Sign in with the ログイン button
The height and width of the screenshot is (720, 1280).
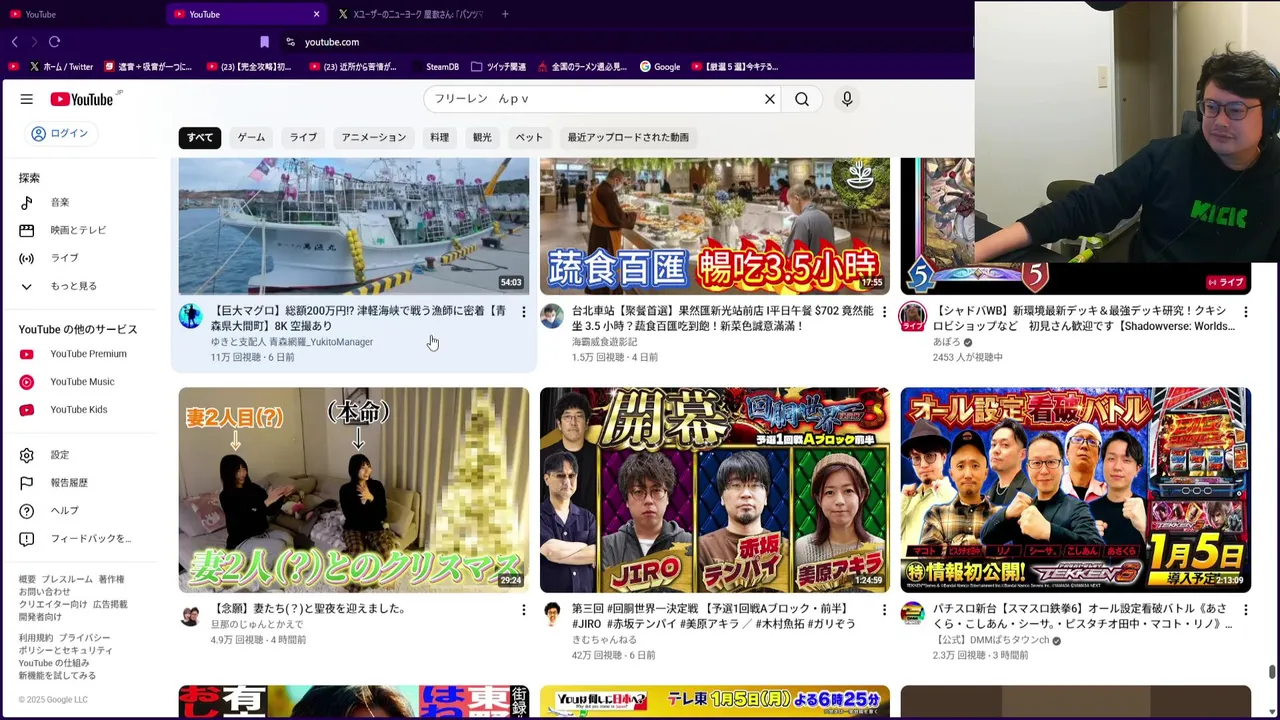pos(60,133)
